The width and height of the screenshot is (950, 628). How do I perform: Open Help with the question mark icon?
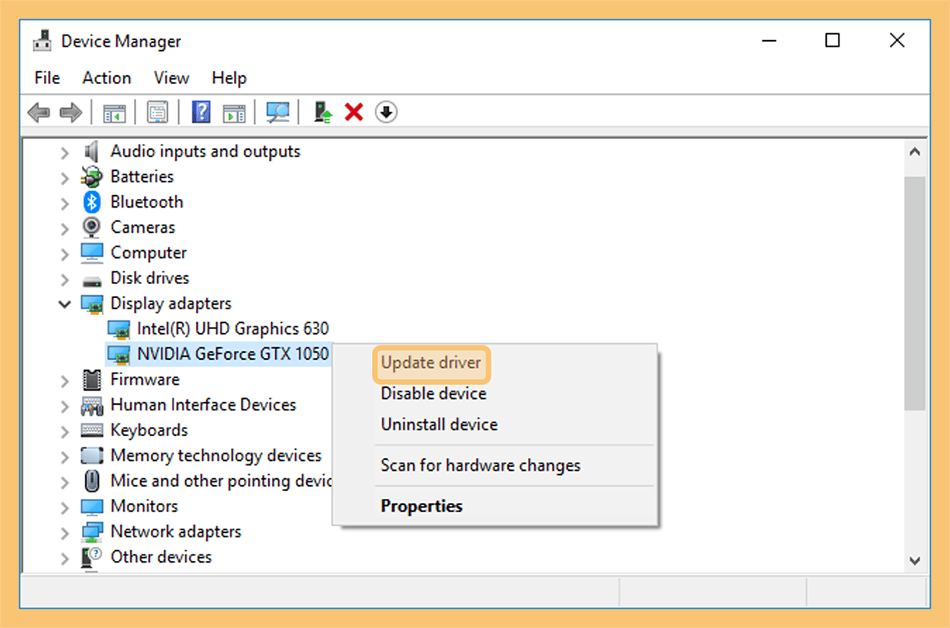coord(201,113)
